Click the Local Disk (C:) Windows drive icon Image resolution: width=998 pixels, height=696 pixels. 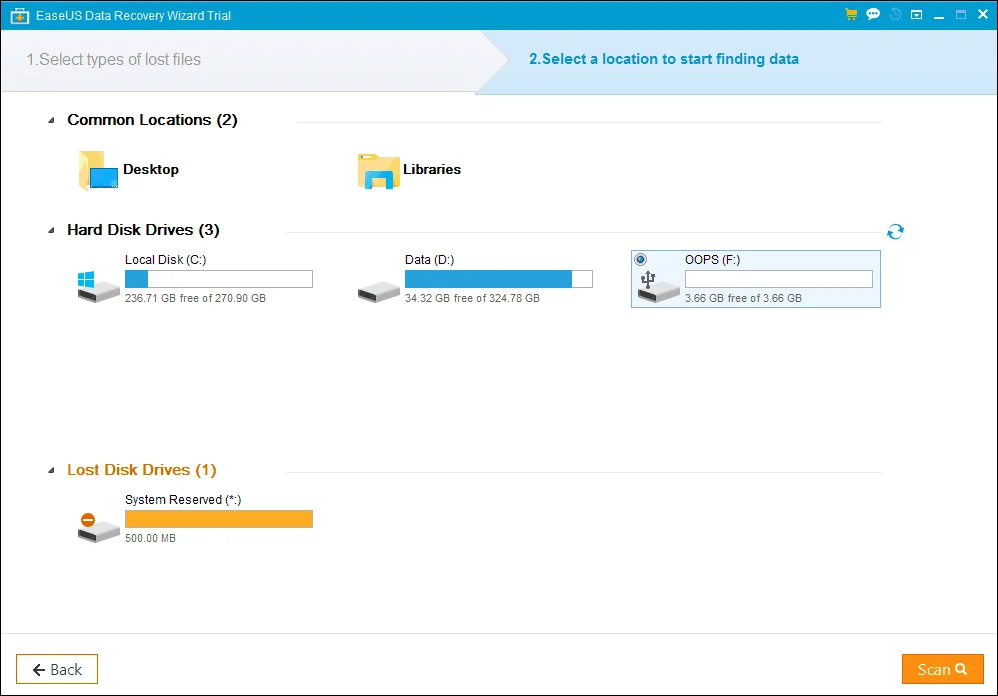(98, 286)
